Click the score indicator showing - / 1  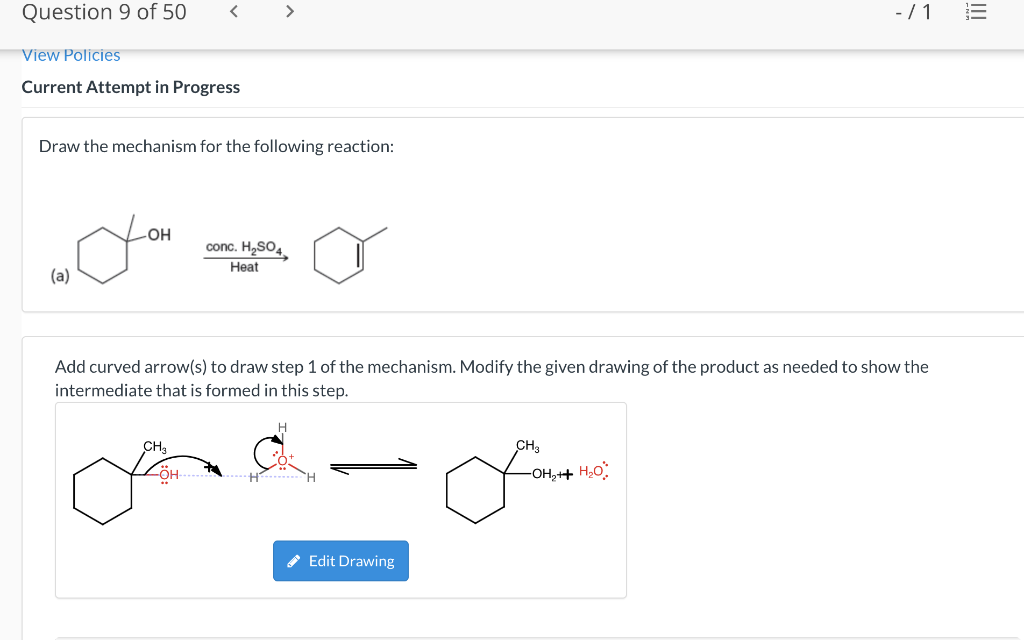coord(914,11)
